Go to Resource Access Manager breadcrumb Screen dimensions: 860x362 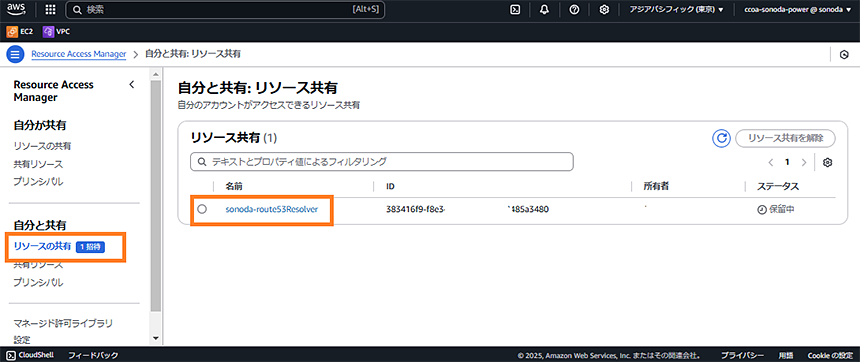point(78,54)
